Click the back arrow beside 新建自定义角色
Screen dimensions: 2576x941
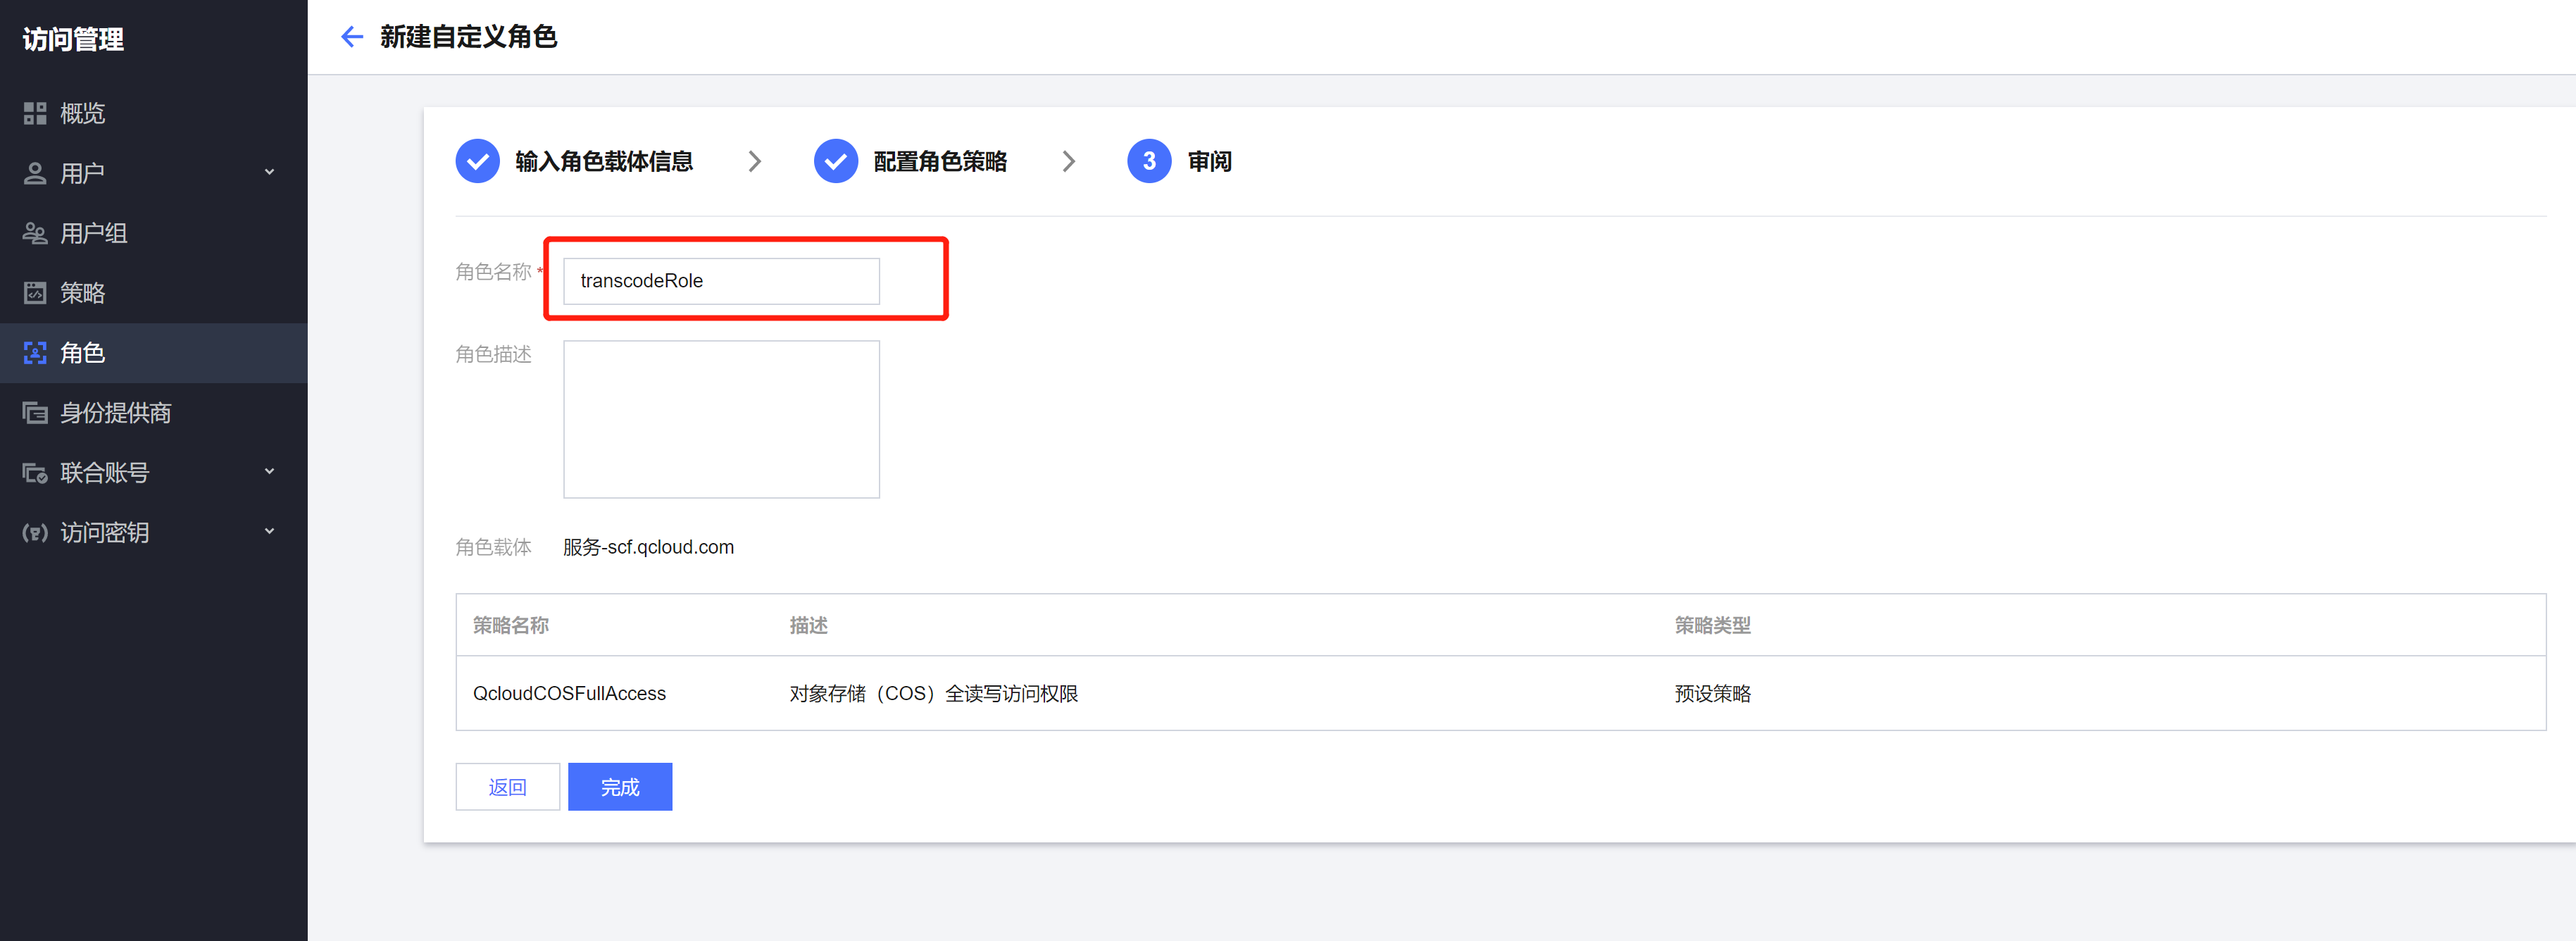(351, 37)
